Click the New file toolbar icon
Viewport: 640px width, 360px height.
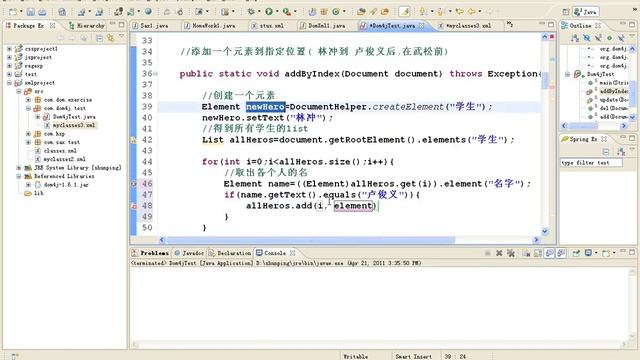(x=13, y=12)
